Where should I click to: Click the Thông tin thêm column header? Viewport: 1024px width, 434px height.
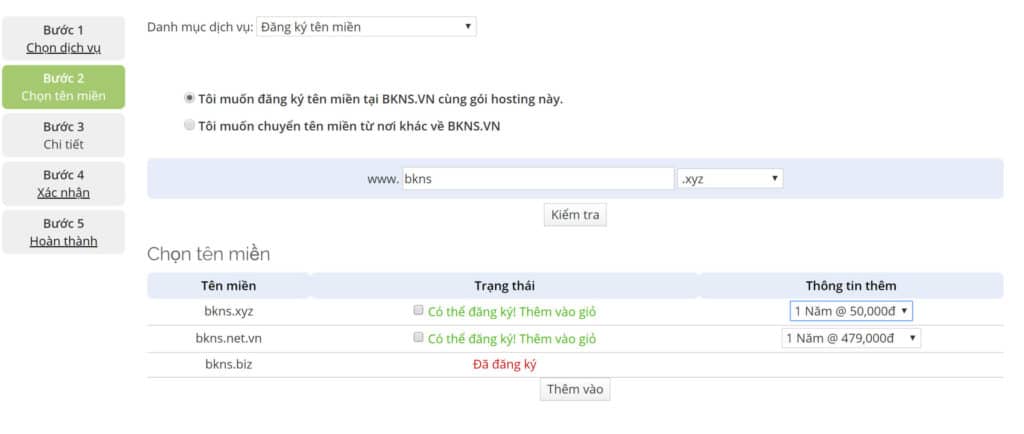pos(850,286)
